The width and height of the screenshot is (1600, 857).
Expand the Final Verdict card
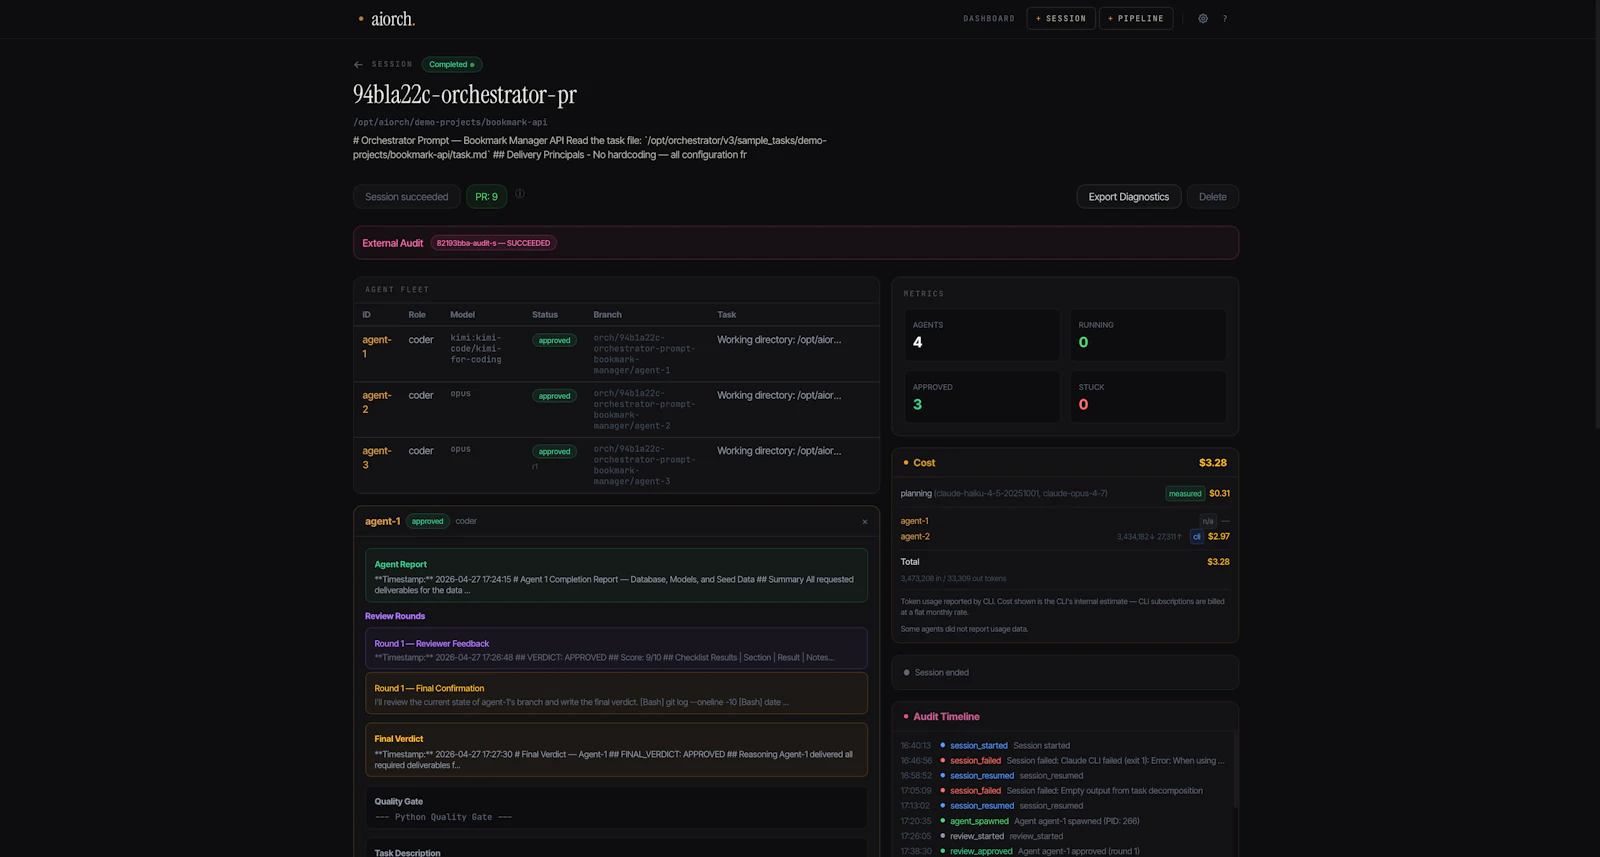pos(616,750)
